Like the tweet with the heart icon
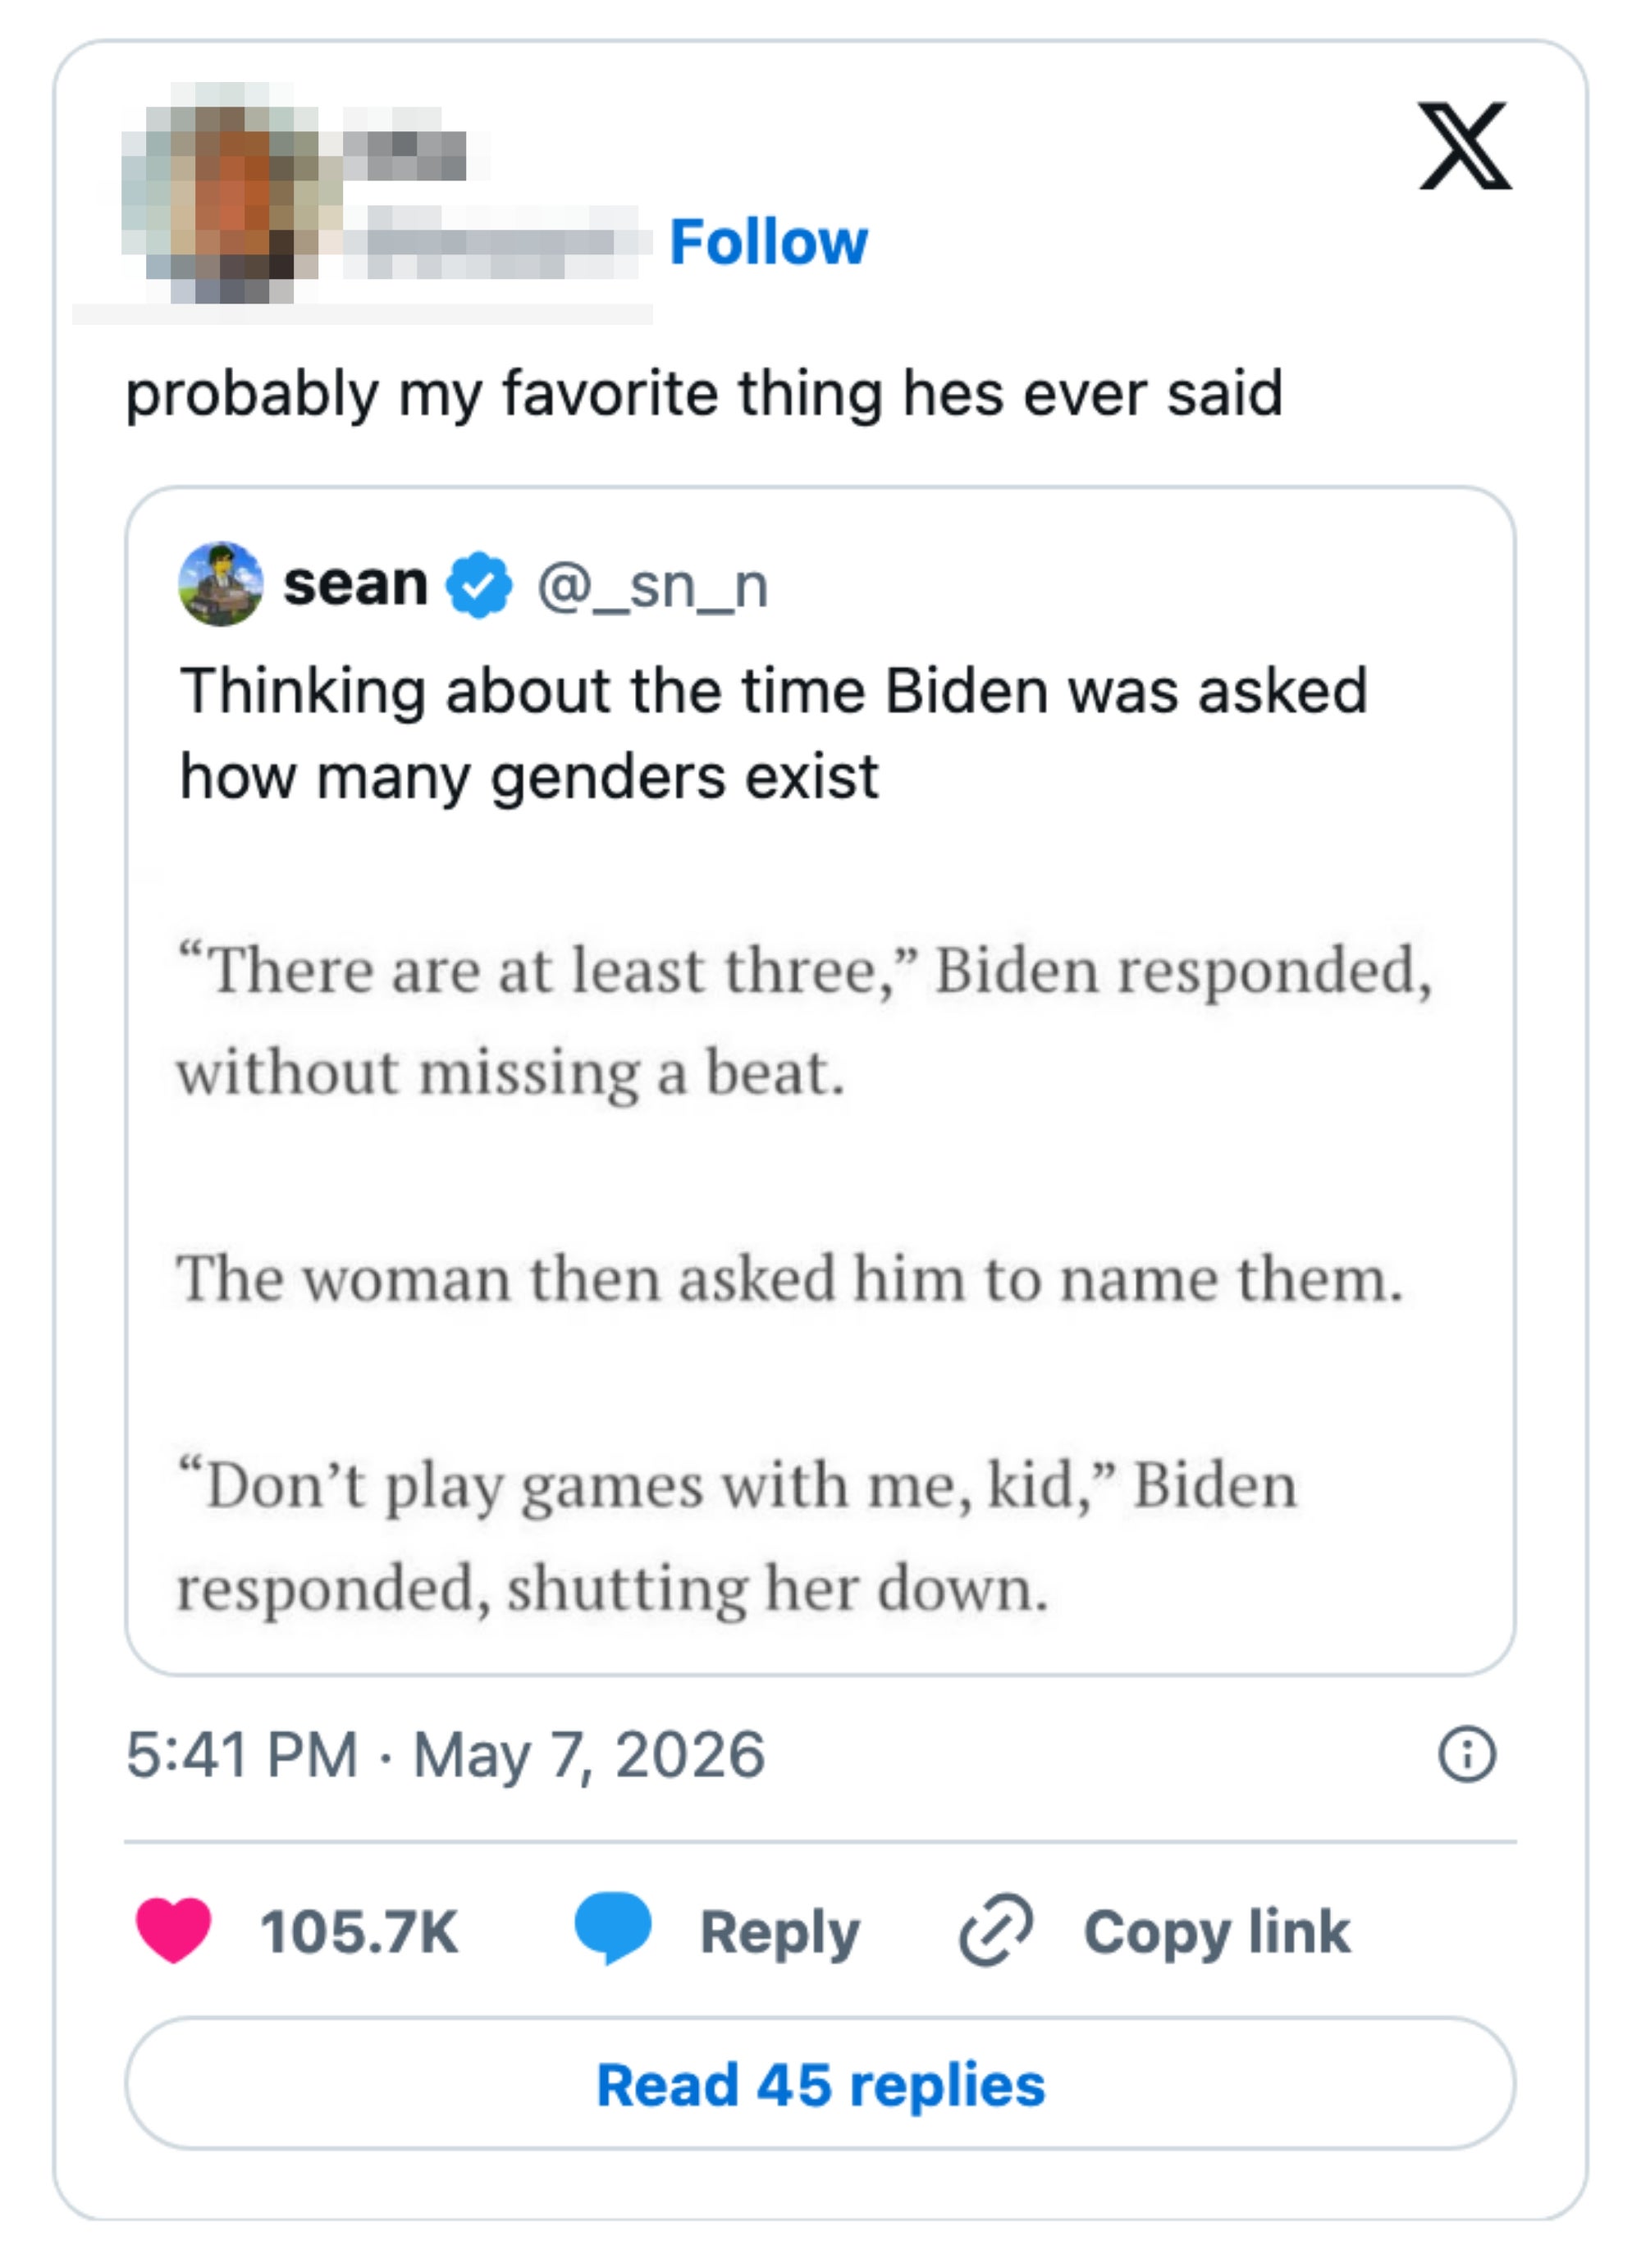This screenshot has height=2268, width=1641. (174, 1930)
